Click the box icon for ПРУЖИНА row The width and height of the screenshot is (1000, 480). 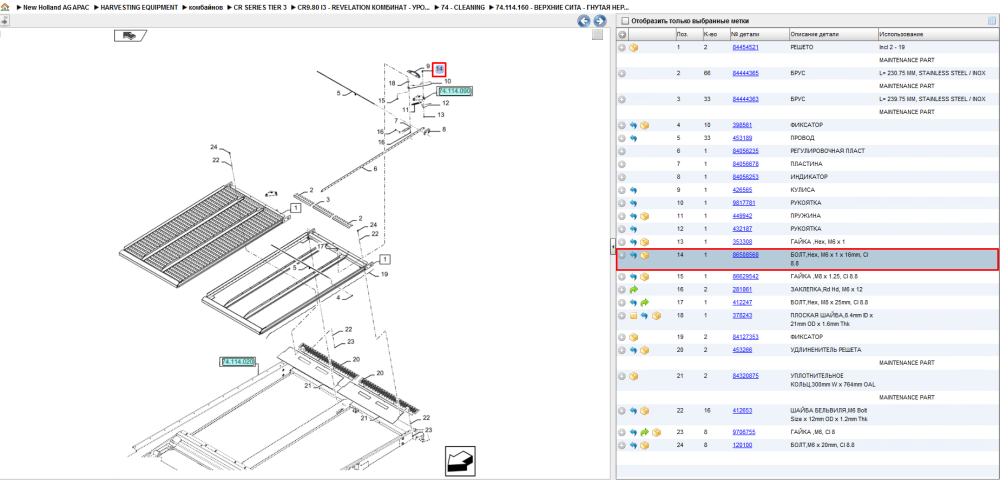tap(645, 216)
